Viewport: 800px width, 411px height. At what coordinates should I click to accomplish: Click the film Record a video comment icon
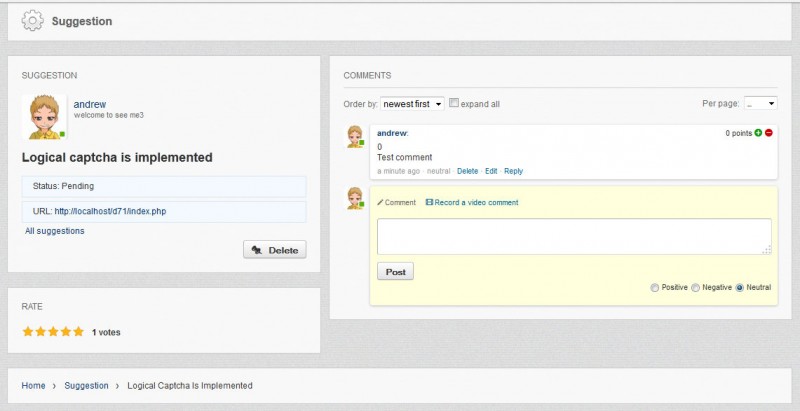(x=429, y=202)
